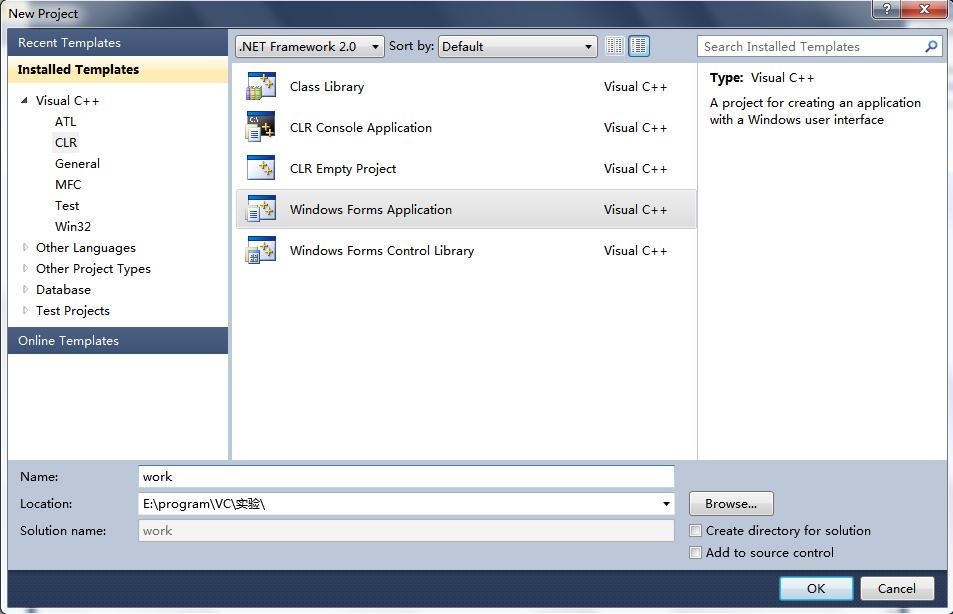Select the Visual C++ tree label
This screenshot has width=953, height=614.
point(67,100)
